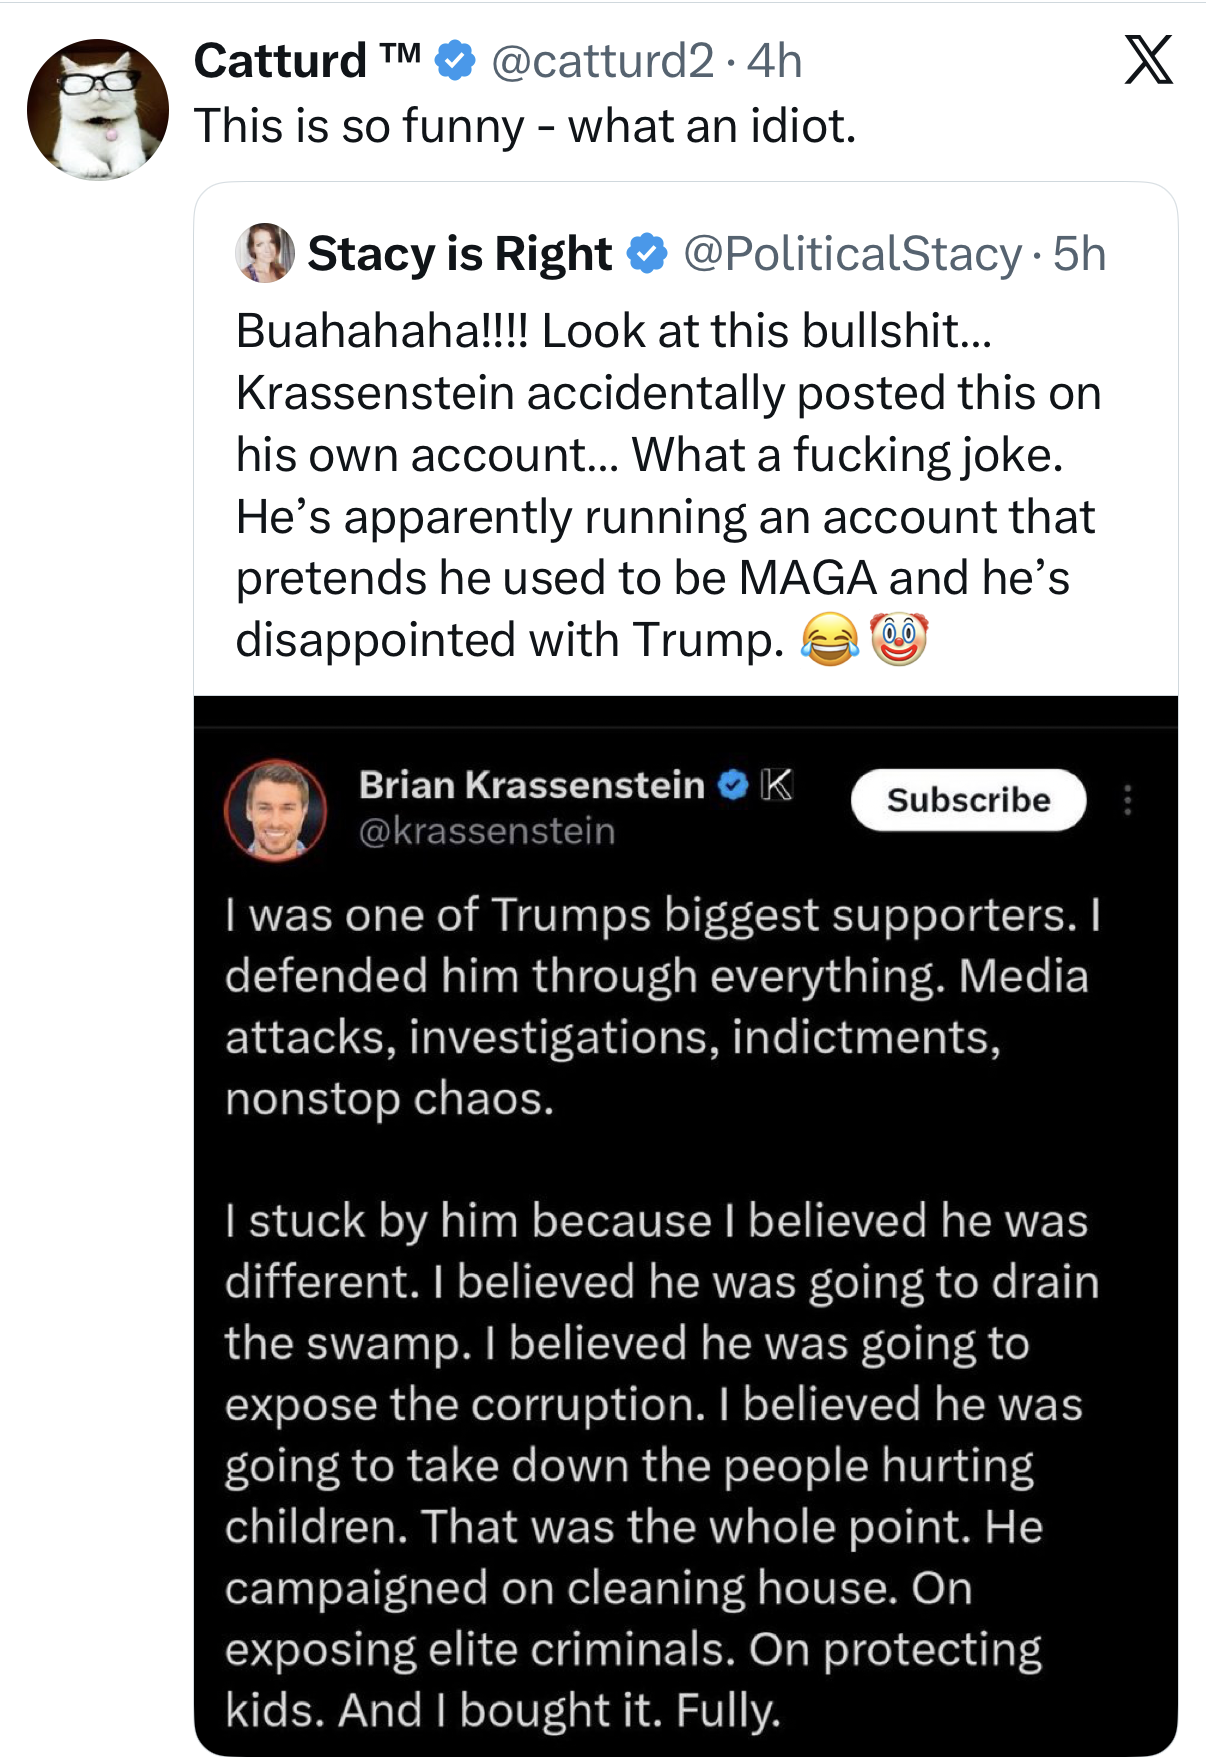The height and width of the screenshot is (1757, 1206).
Task: Open Stacy is Right's small avatar
Action: point(264,253)
